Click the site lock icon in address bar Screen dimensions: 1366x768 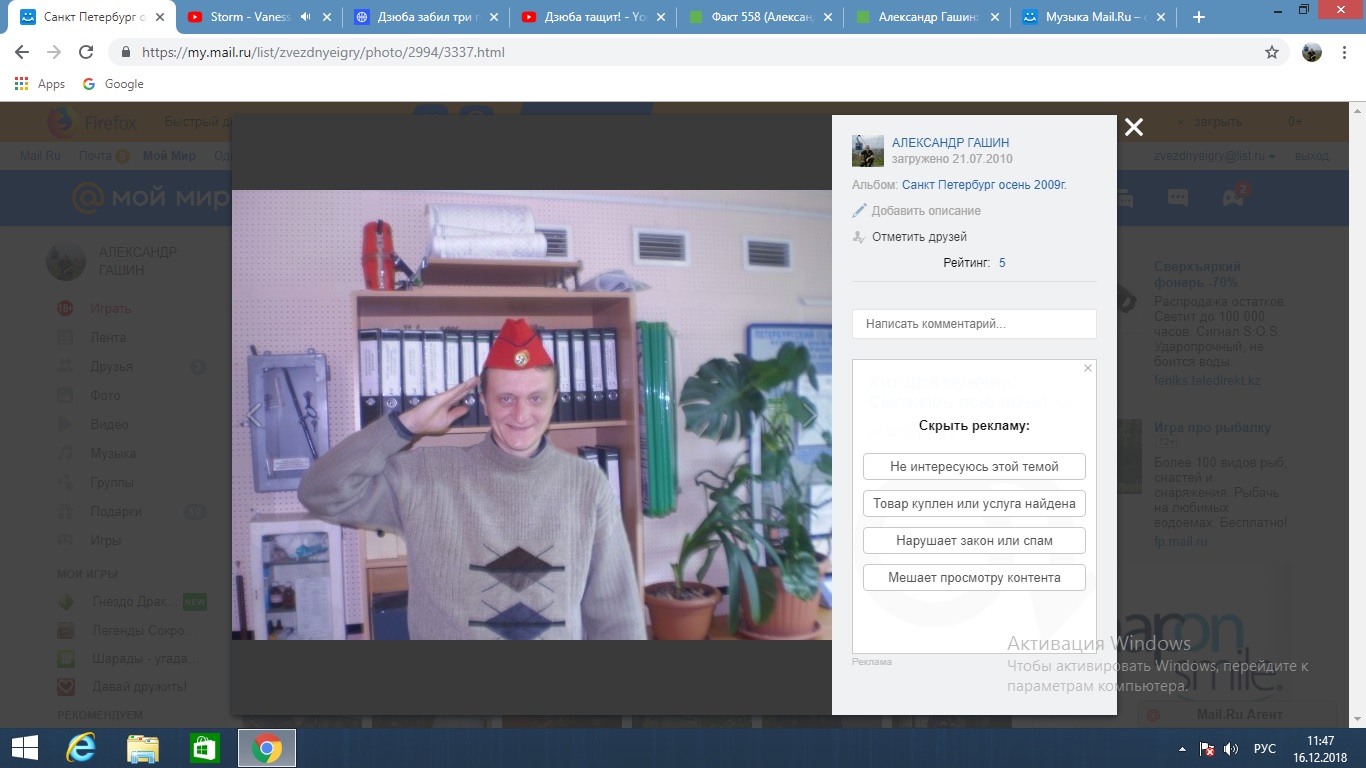126,52
